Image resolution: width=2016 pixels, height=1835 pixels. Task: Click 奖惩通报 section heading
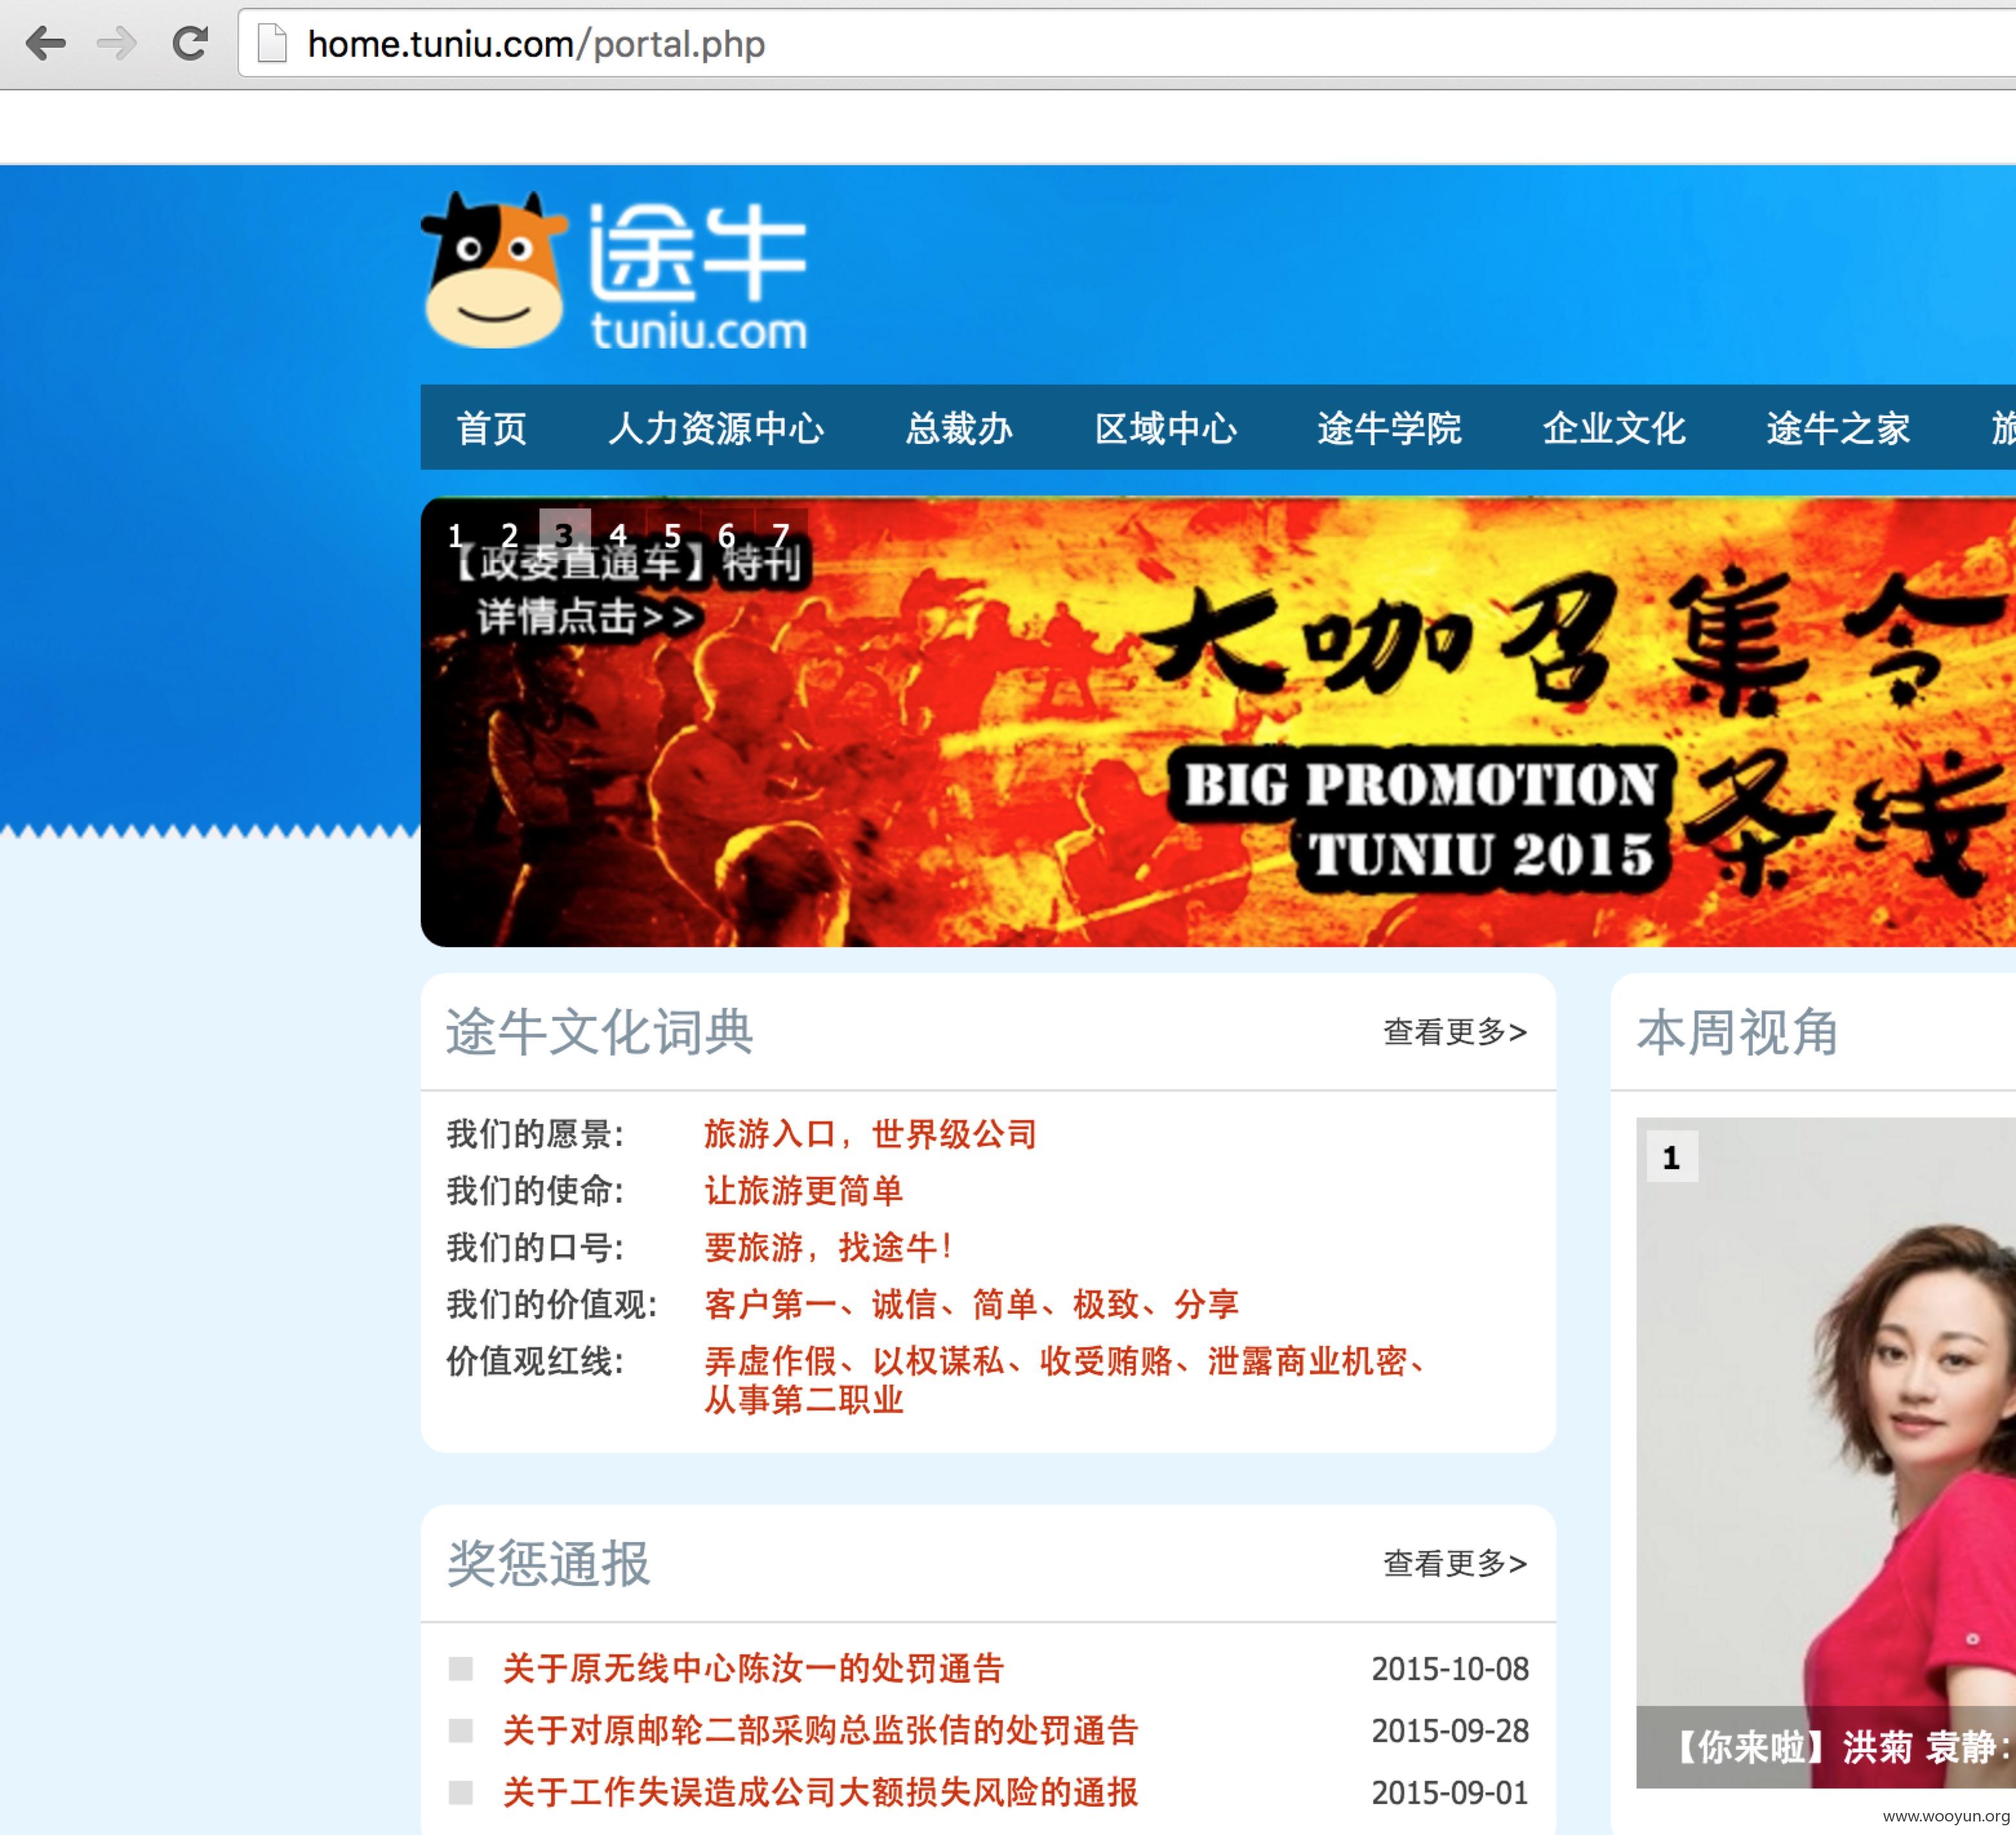coord(548,1563)
